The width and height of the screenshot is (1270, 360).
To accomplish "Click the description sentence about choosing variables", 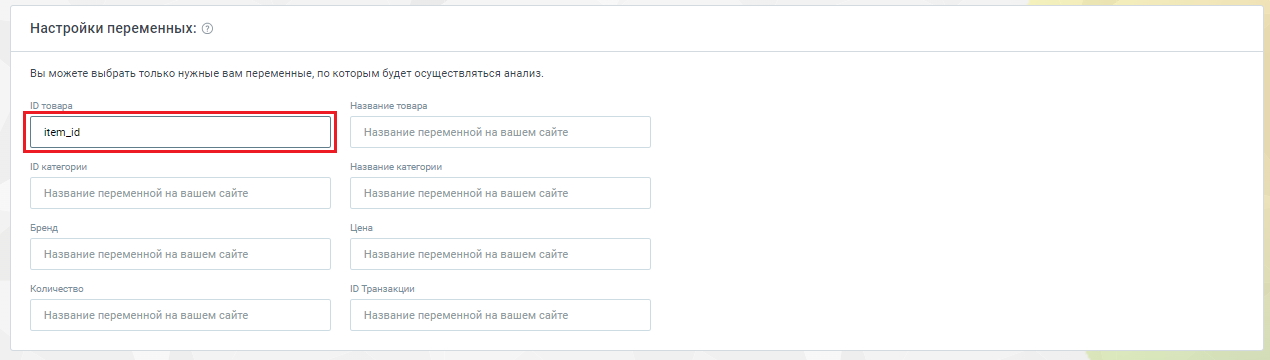I will (287, 74).
